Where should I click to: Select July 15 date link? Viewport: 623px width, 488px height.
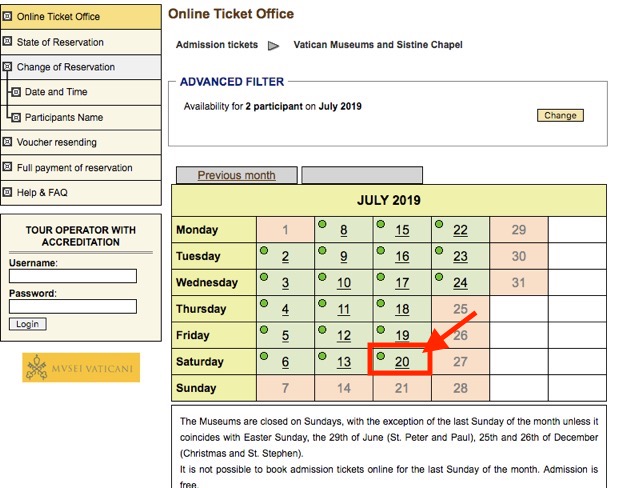tap(402, 230)
